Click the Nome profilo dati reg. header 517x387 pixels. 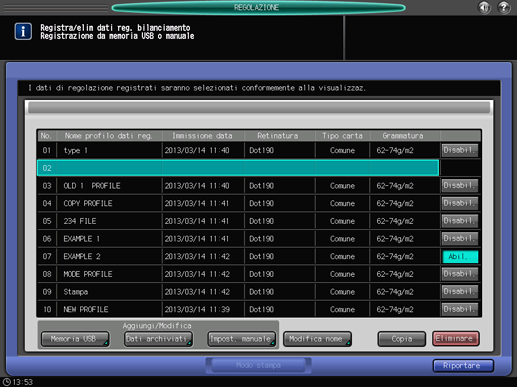click(108, 136)
